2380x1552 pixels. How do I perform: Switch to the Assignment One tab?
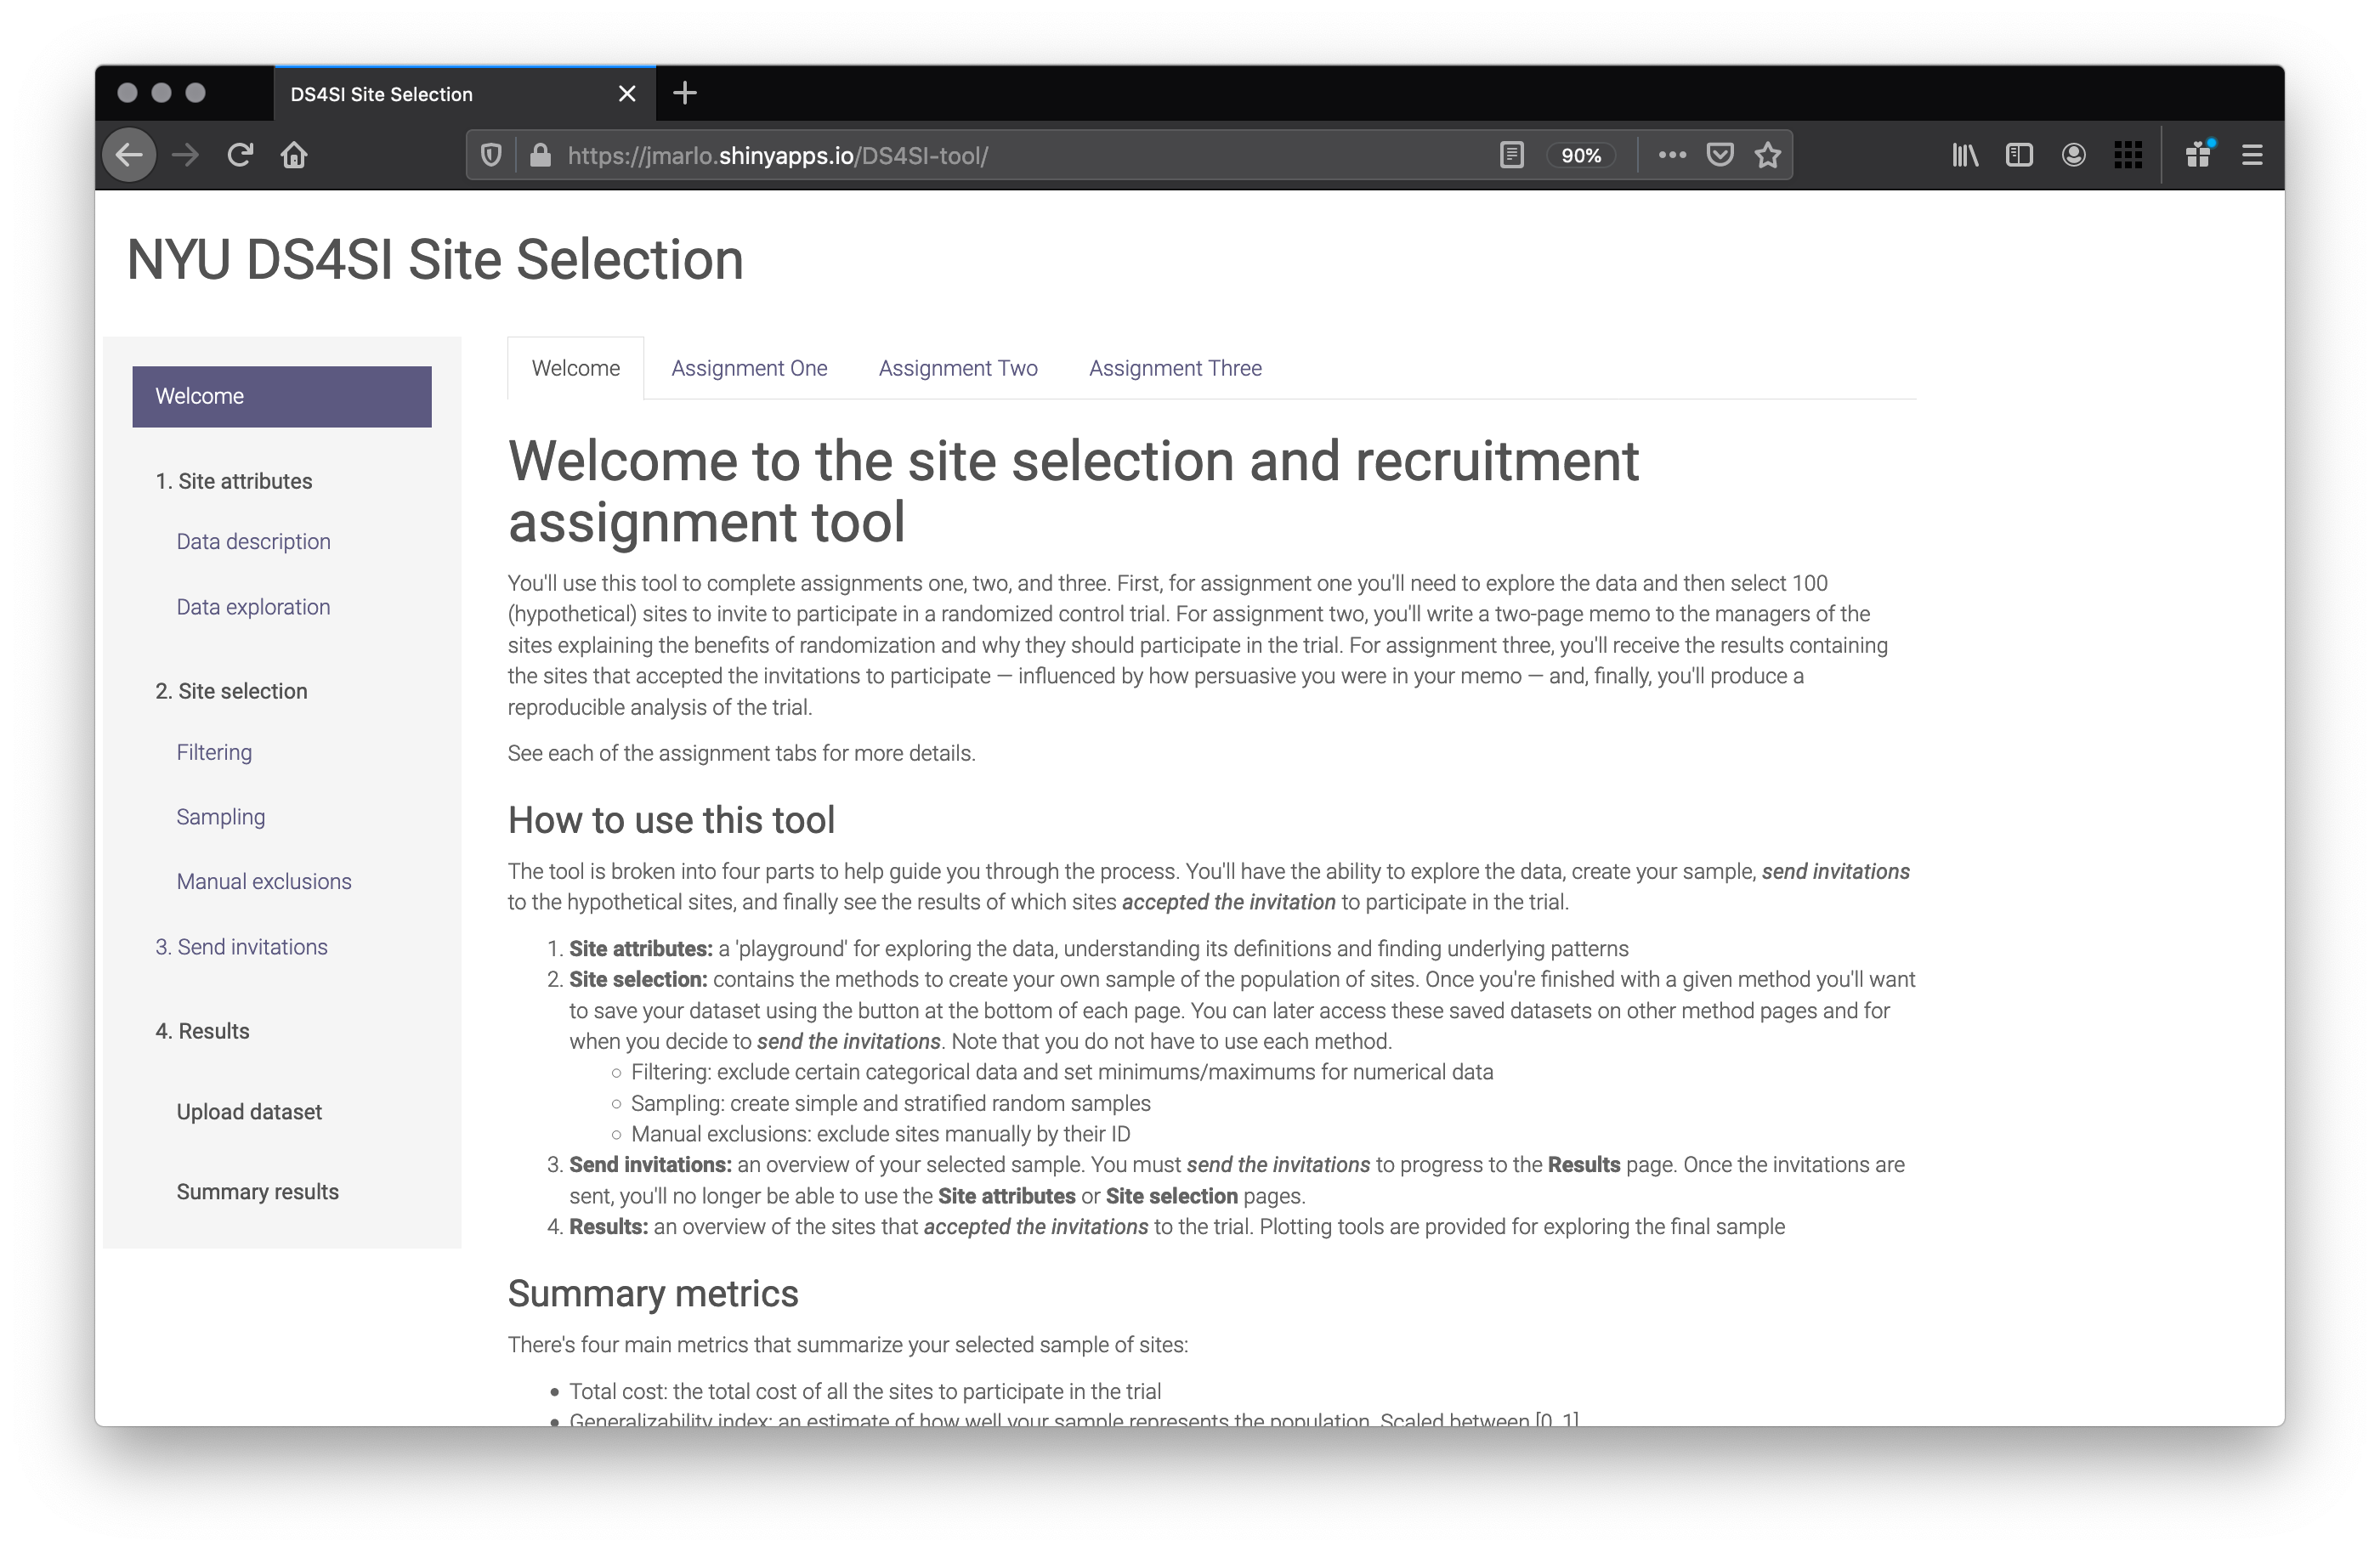pyautogui.click(x=749, y=368)
